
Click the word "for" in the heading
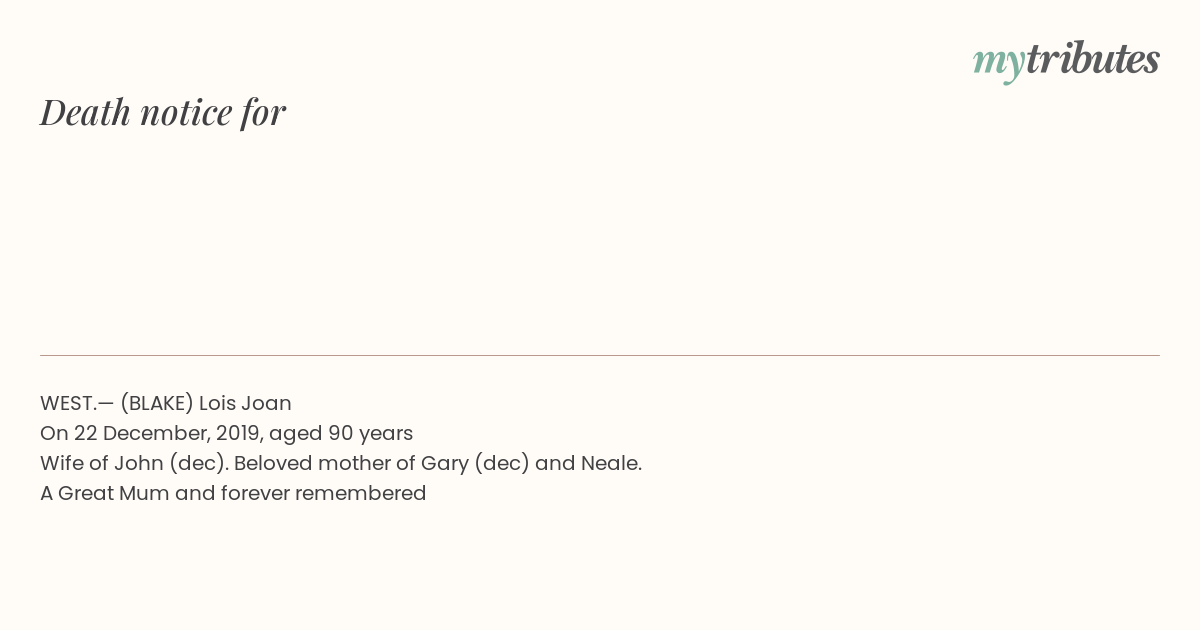tap(263, 113)
